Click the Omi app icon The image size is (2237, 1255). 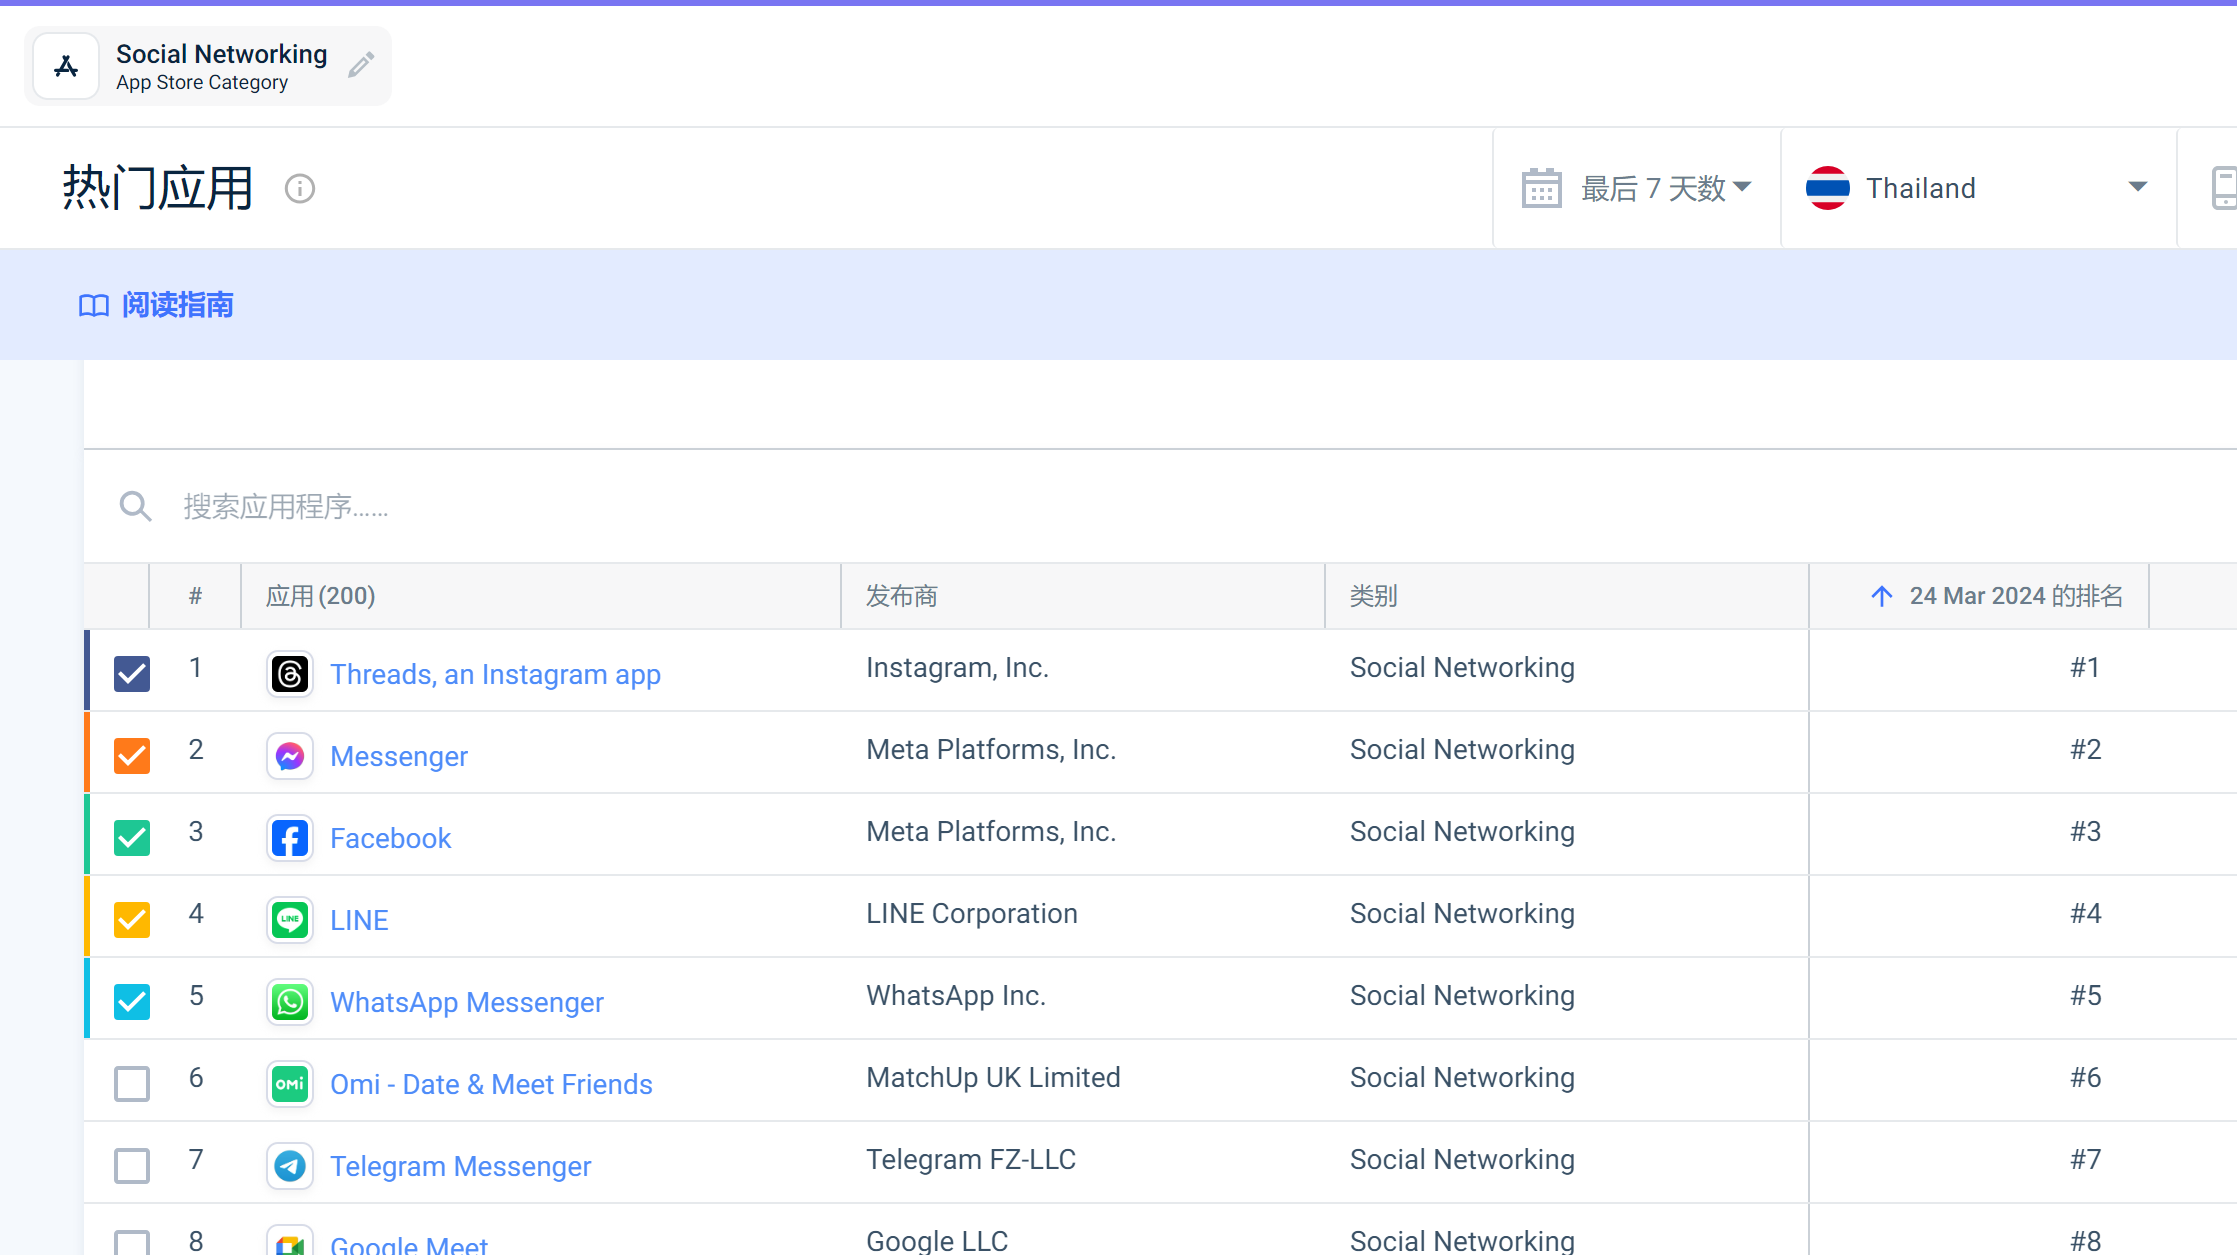pyautogui.click(x=290, y=1084)
